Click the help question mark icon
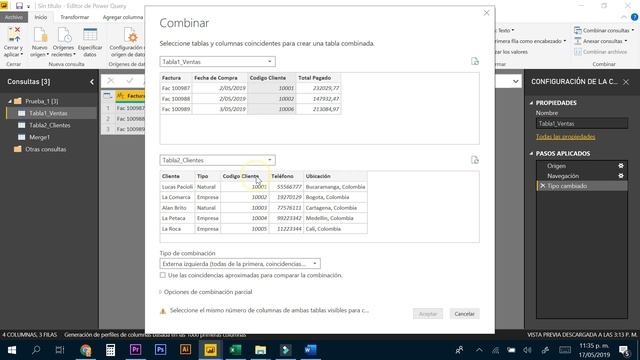This screenshot has width=640, height=360. [x=635, y=17]
